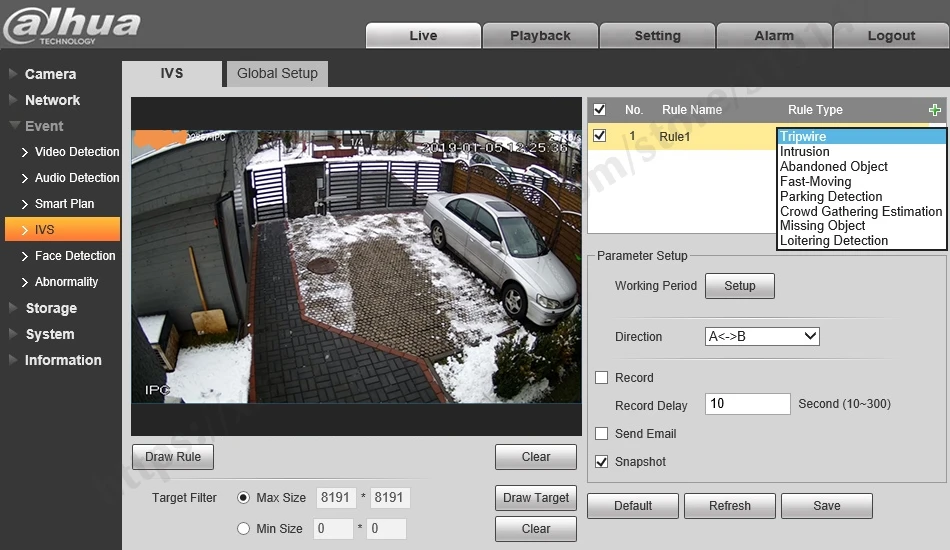Click the arrow icon beside Video Detection
This screenshot has width=950, height=550.
point(25,152)
